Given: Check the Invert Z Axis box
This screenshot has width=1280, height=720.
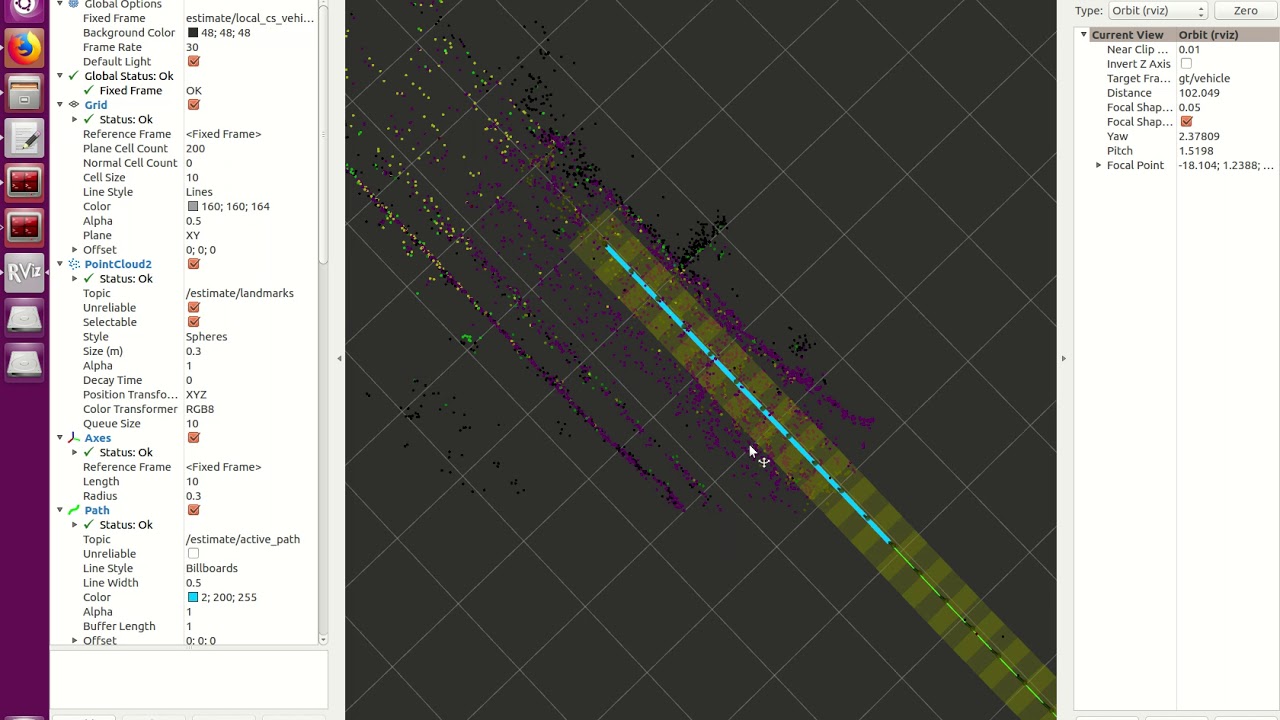Looking at the screenshot, I should point(1186,64).
